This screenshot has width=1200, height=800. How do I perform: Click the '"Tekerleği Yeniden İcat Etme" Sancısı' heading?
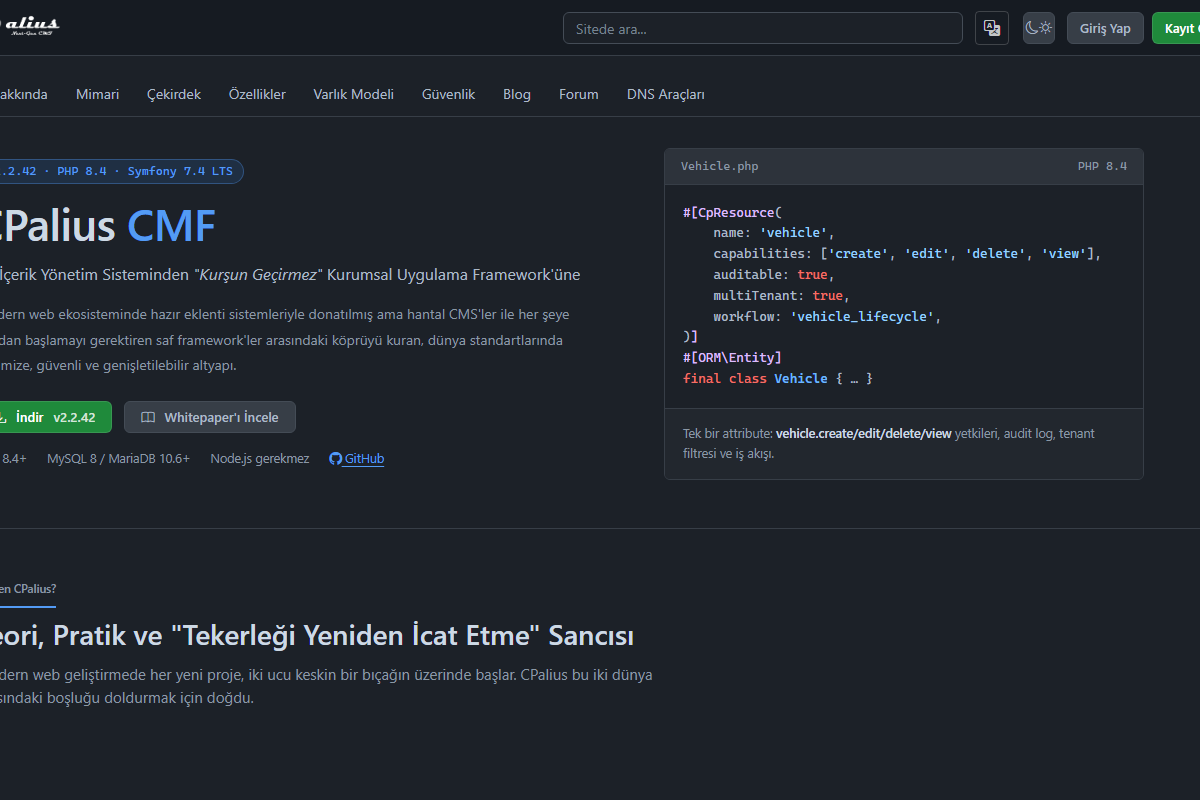[x=402, y=635]
